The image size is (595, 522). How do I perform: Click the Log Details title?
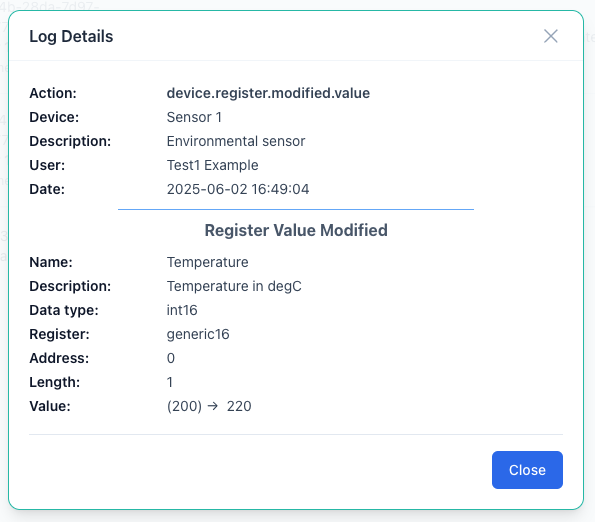71,36
